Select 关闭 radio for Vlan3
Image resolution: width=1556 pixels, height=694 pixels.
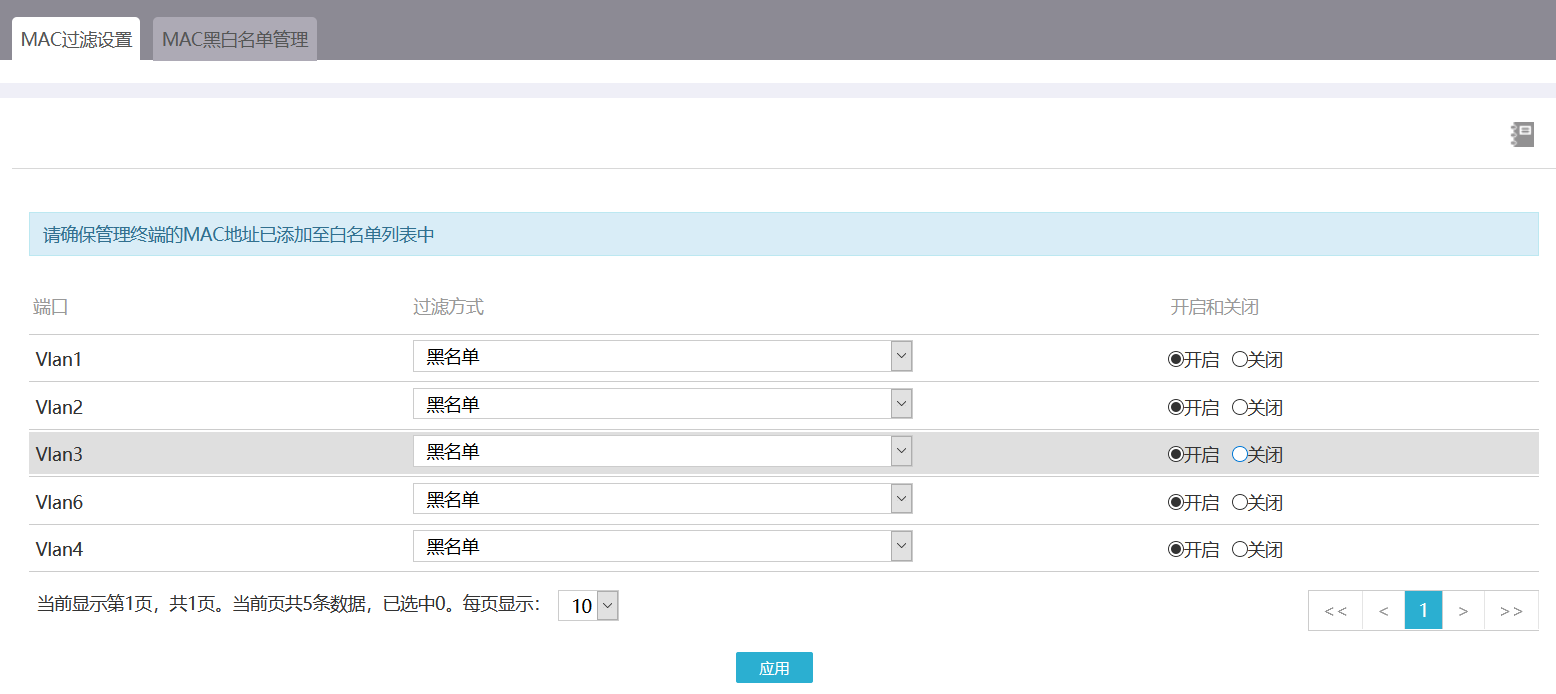[1240, 454]
